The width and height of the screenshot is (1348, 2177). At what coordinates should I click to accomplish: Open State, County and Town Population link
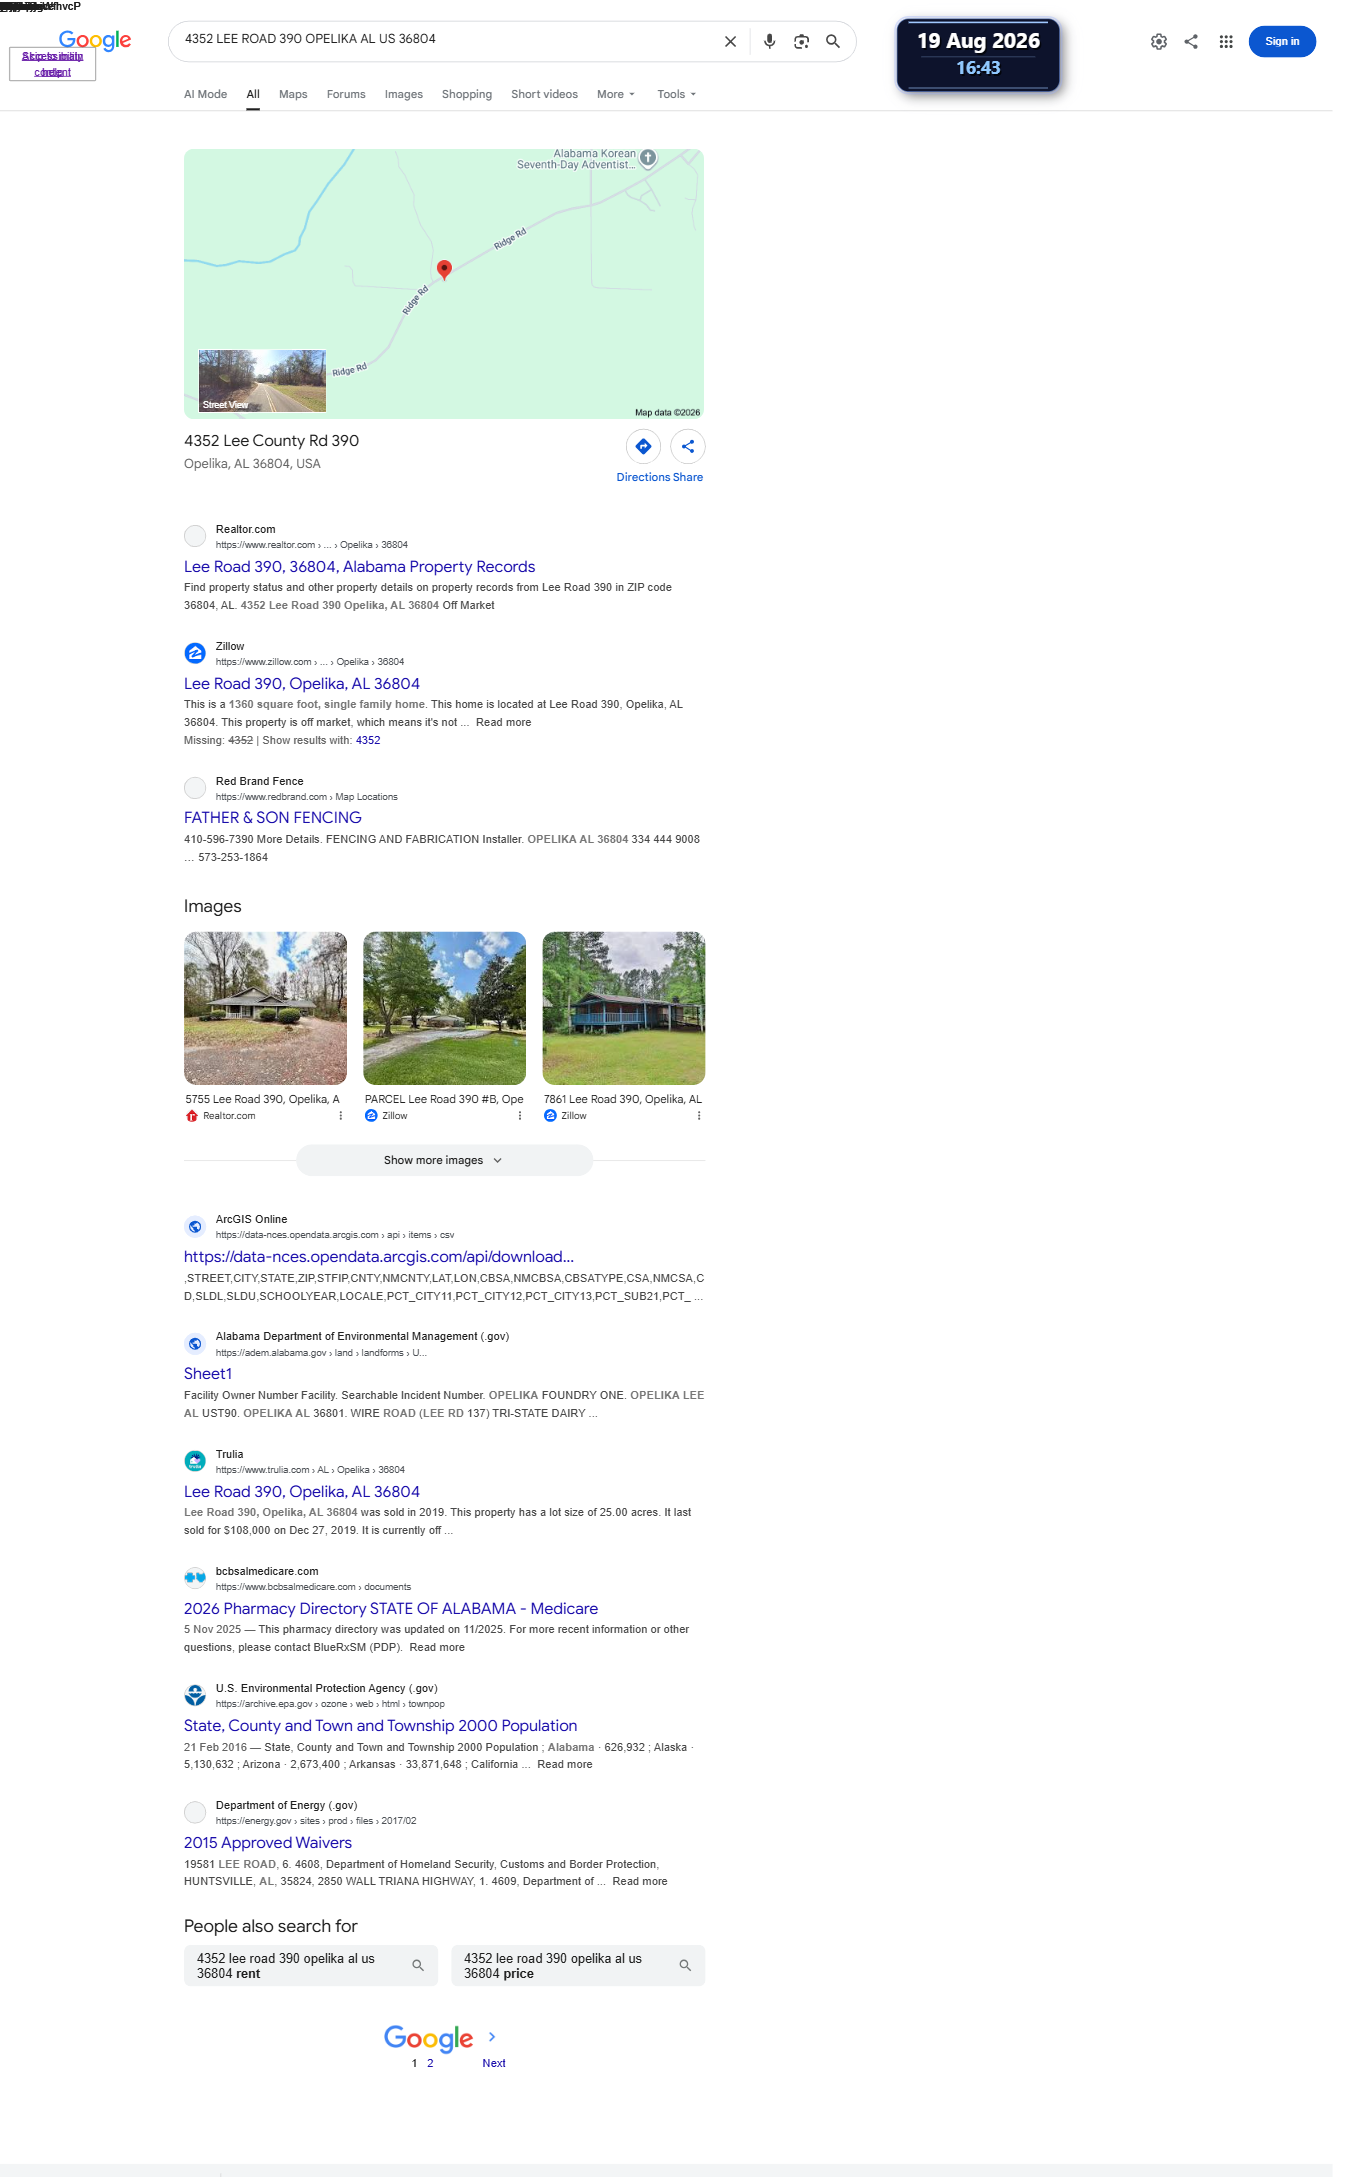(x=380, y=1726)
